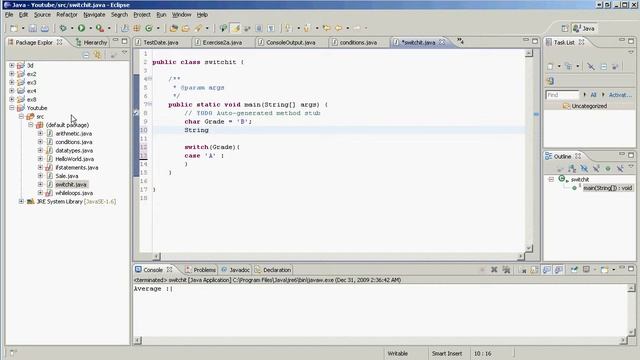Click the Java perspective button

click(x=584, y=28)
